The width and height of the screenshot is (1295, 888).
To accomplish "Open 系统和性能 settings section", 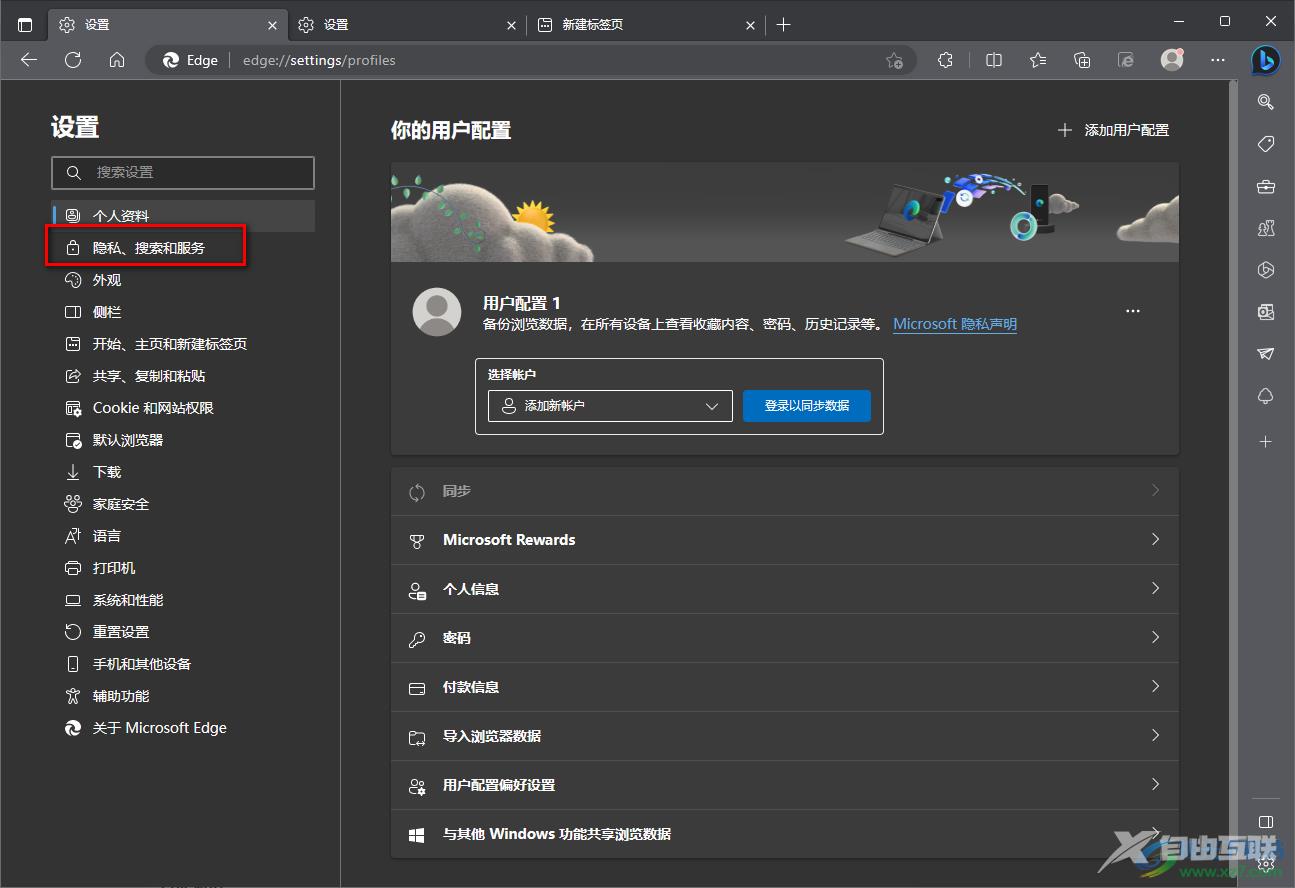I will [x=183, y=600].
